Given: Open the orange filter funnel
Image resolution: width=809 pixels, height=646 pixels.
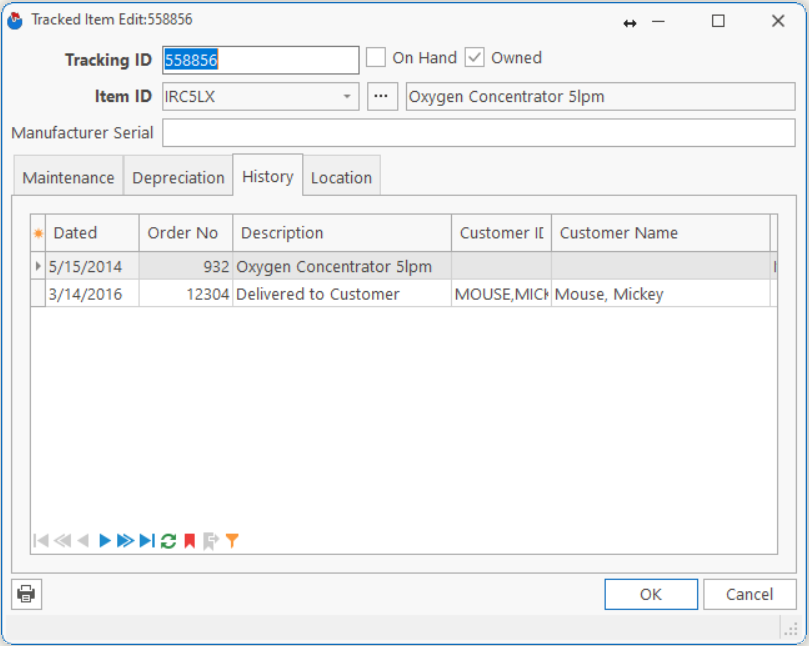Looking at the screenshot, I should click(x=232, y=541).
